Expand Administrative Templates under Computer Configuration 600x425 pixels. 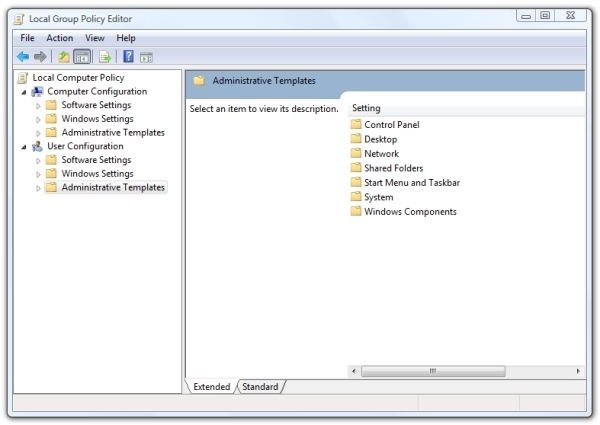38,133
